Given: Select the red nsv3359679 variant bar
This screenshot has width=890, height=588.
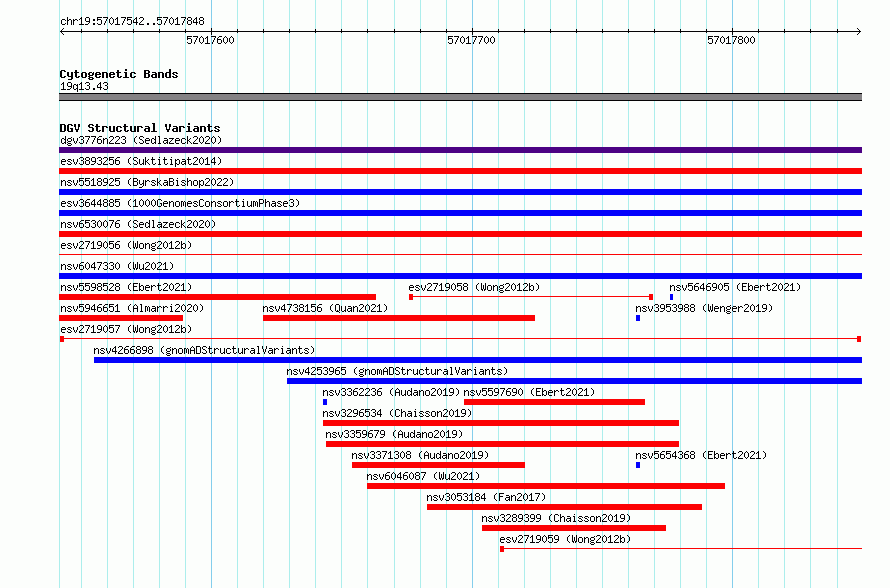Looking at the screenshot, I should coord(502,444).
